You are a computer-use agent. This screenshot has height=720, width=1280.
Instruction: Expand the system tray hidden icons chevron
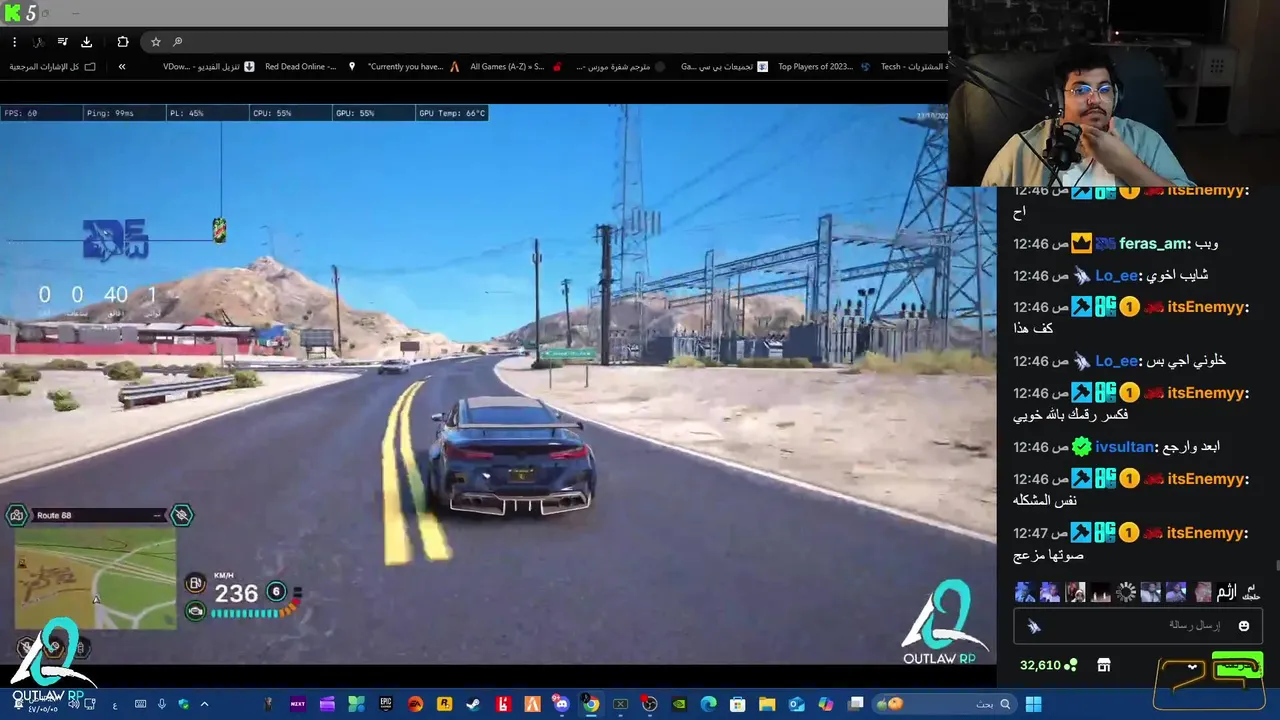point(204,704)
